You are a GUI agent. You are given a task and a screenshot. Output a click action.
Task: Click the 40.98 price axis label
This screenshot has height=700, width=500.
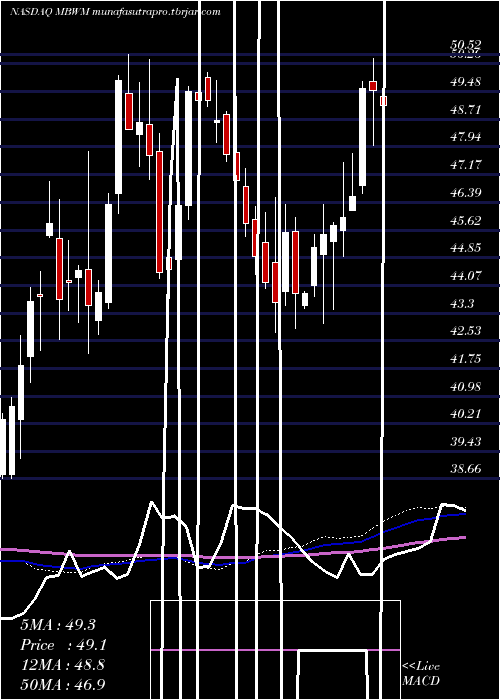pos(466,386)
